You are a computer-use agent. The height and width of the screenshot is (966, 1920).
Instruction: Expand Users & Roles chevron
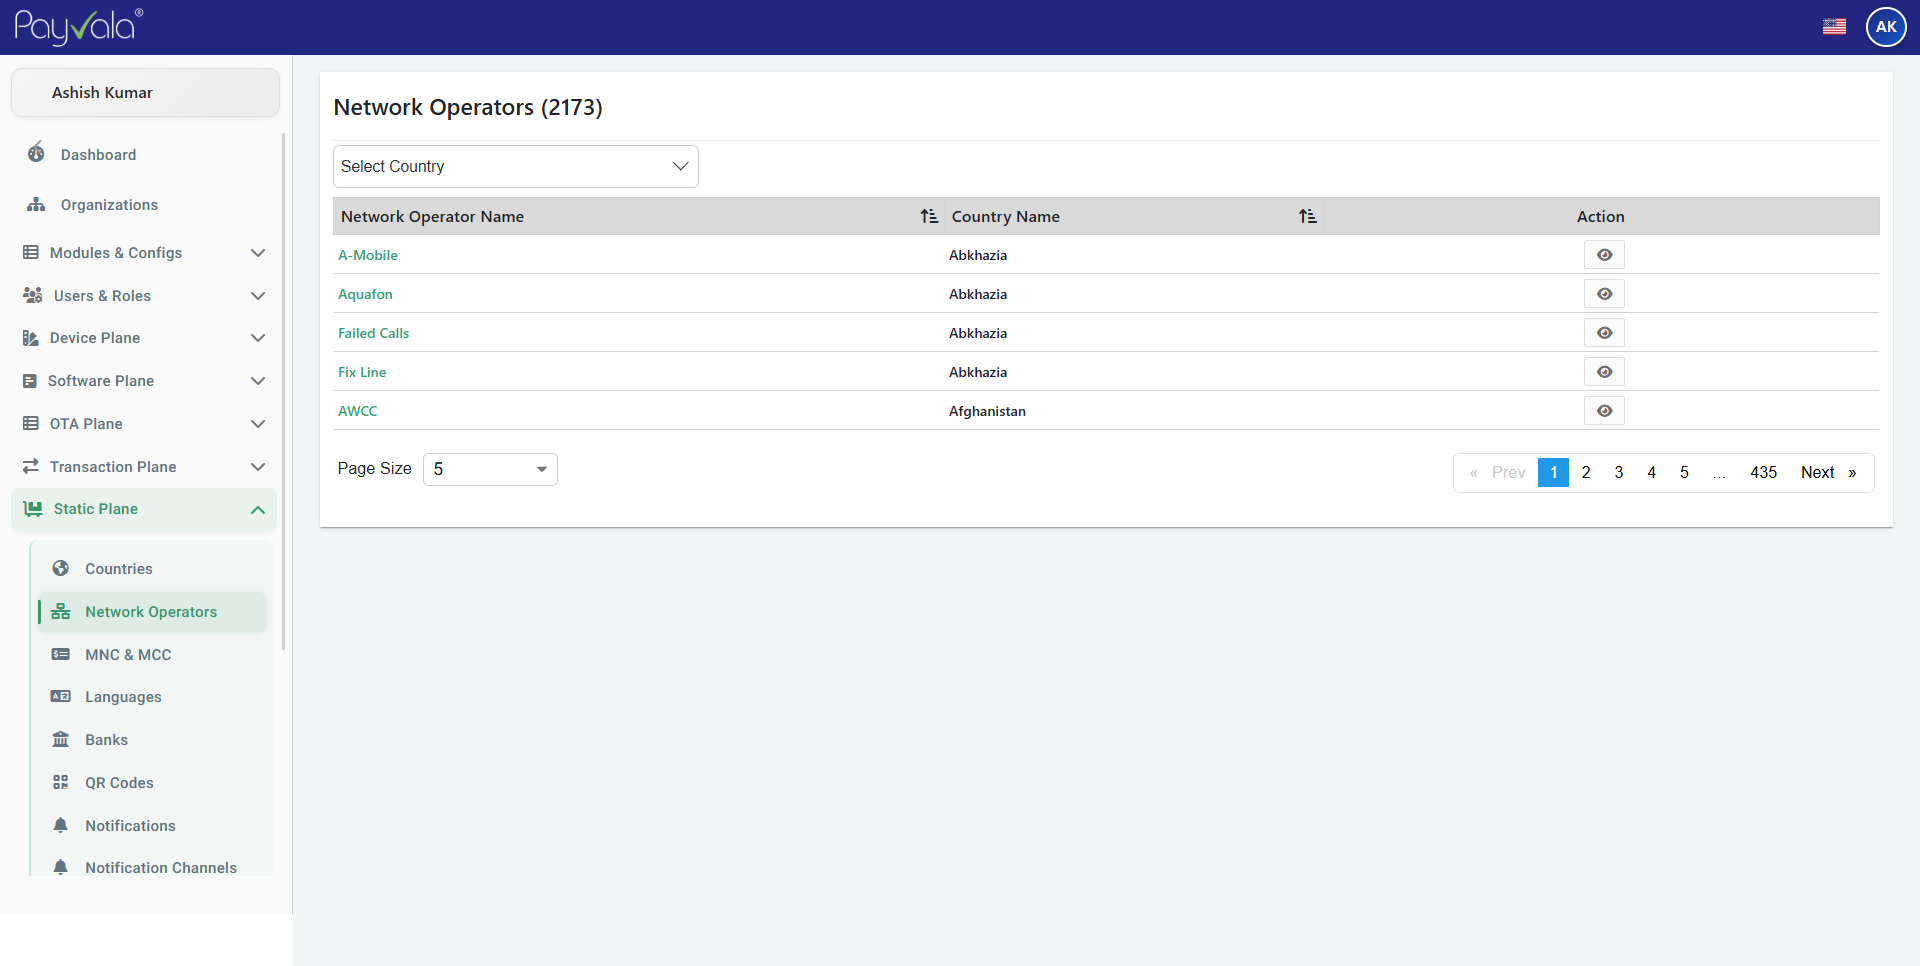tap(258, 296)
